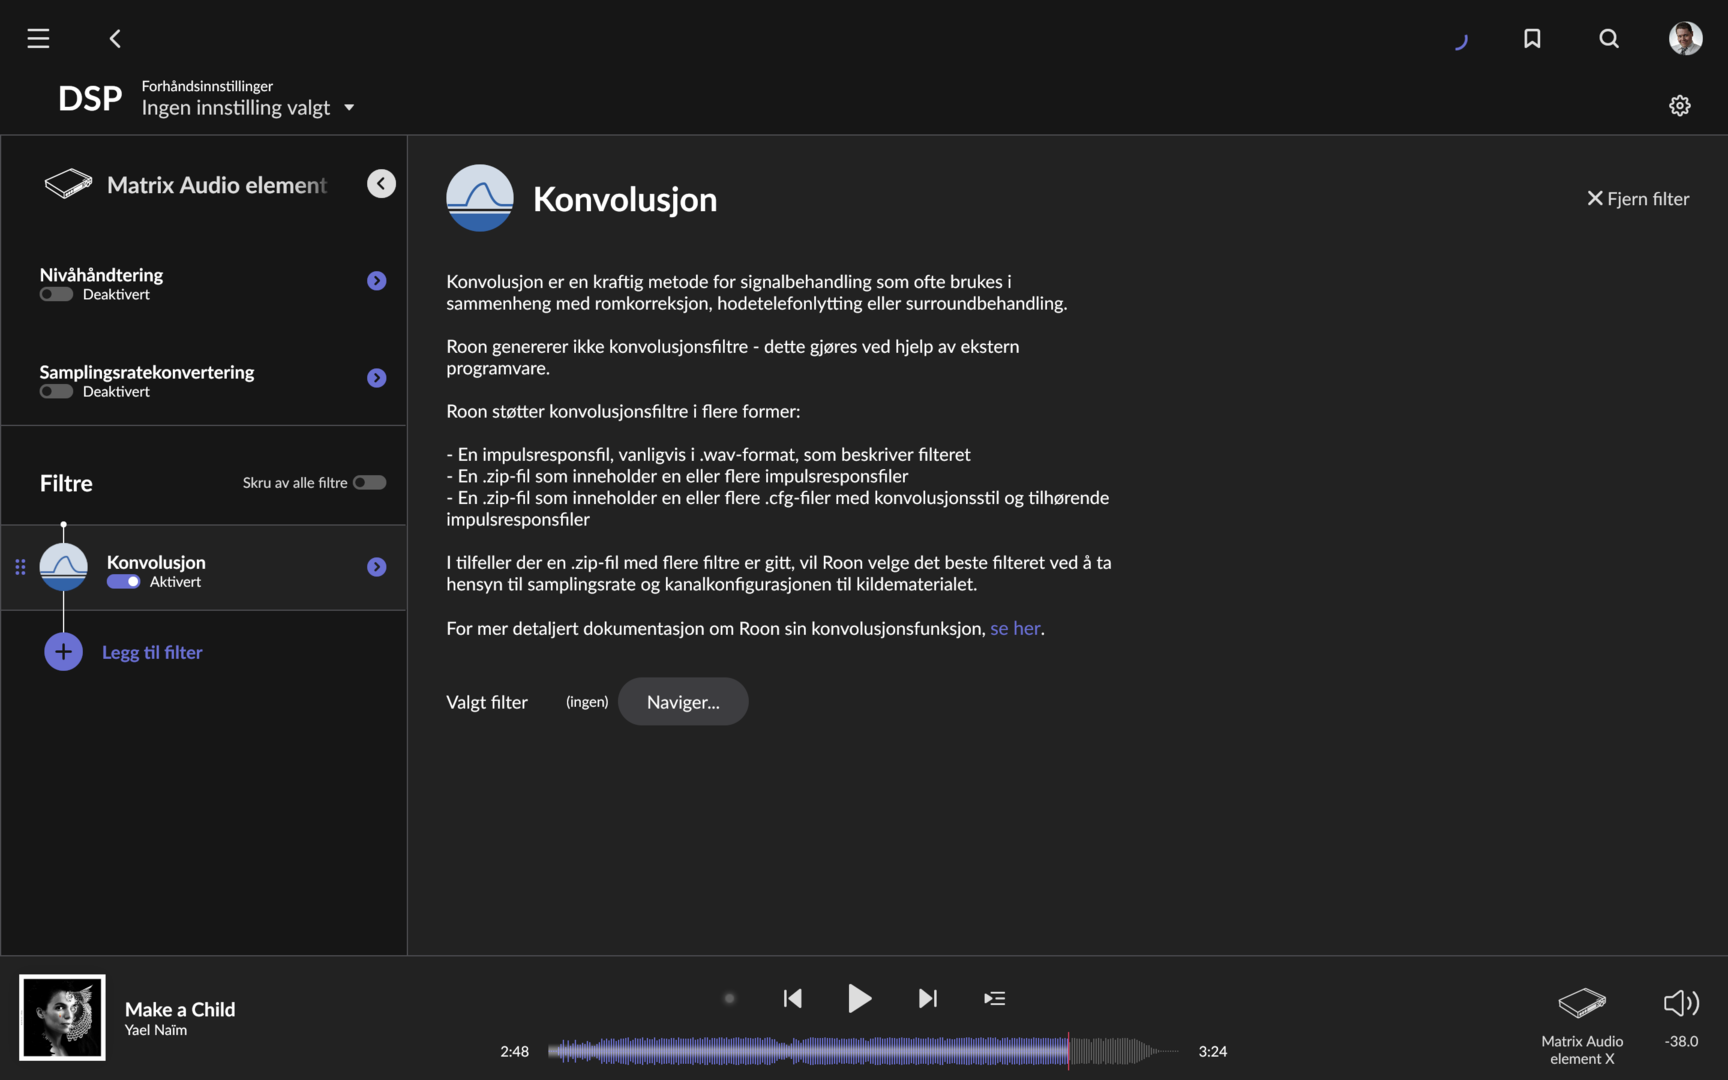Collapse the Matrix Audio element sidebar
Screen dimensions: 1728x1080
click(381, 184)
